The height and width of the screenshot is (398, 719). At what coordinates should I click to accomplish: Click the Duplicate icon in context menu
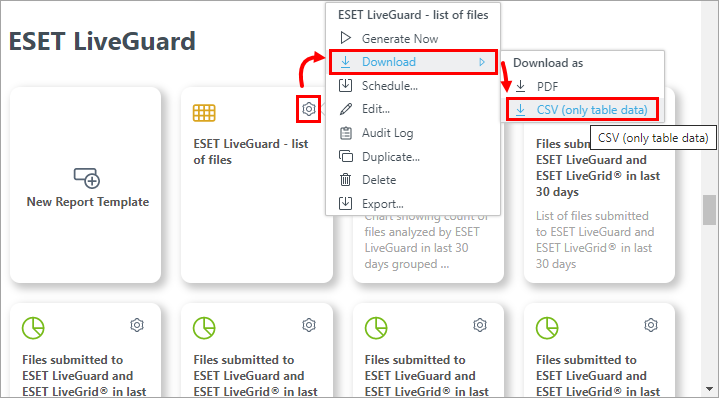(x=345, y=156)
